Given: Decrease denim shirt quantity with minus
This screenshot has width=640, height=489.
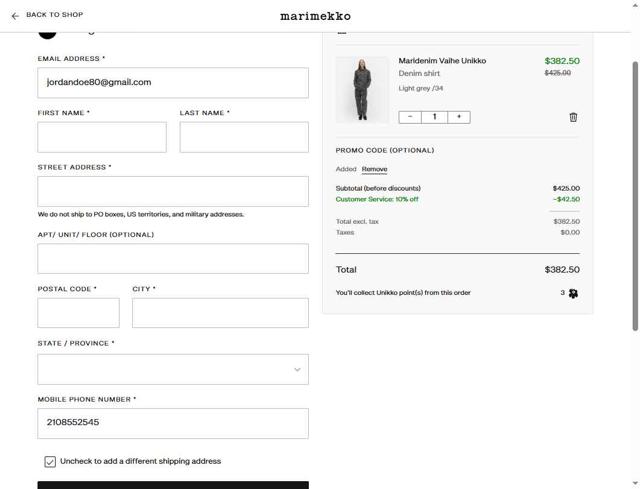Looking at the screenshot, I should tap(410, 117).
